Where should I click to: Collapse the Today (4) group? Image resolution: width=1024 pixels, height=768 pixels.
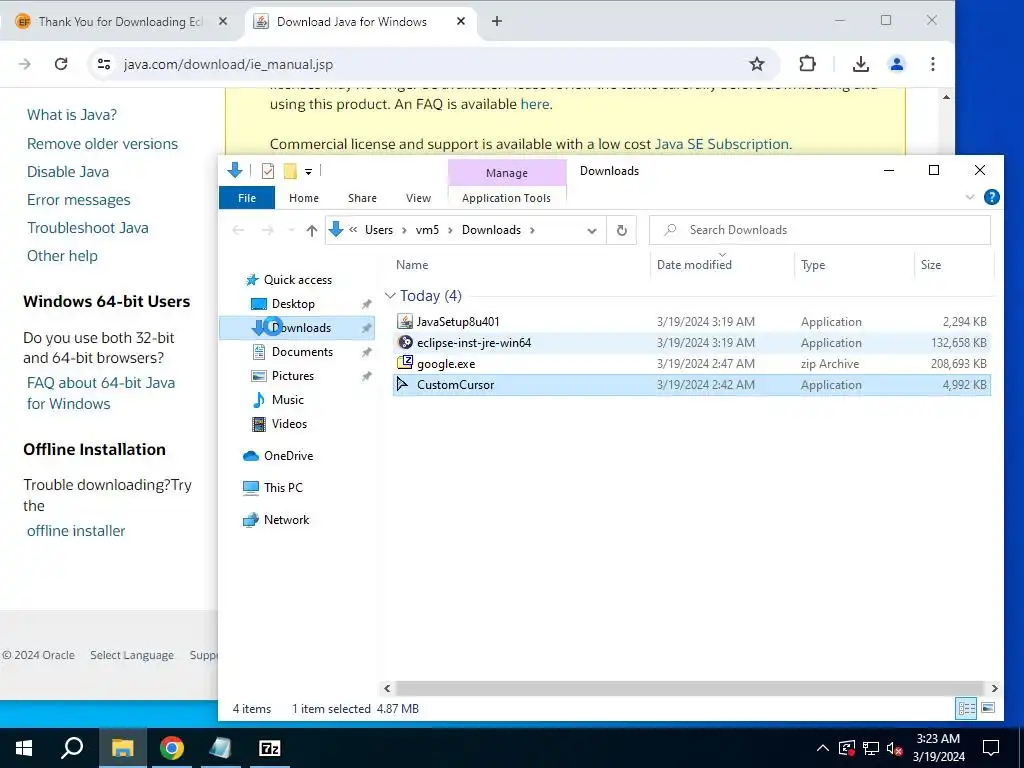pyautogui.click(x=390, y=296)
